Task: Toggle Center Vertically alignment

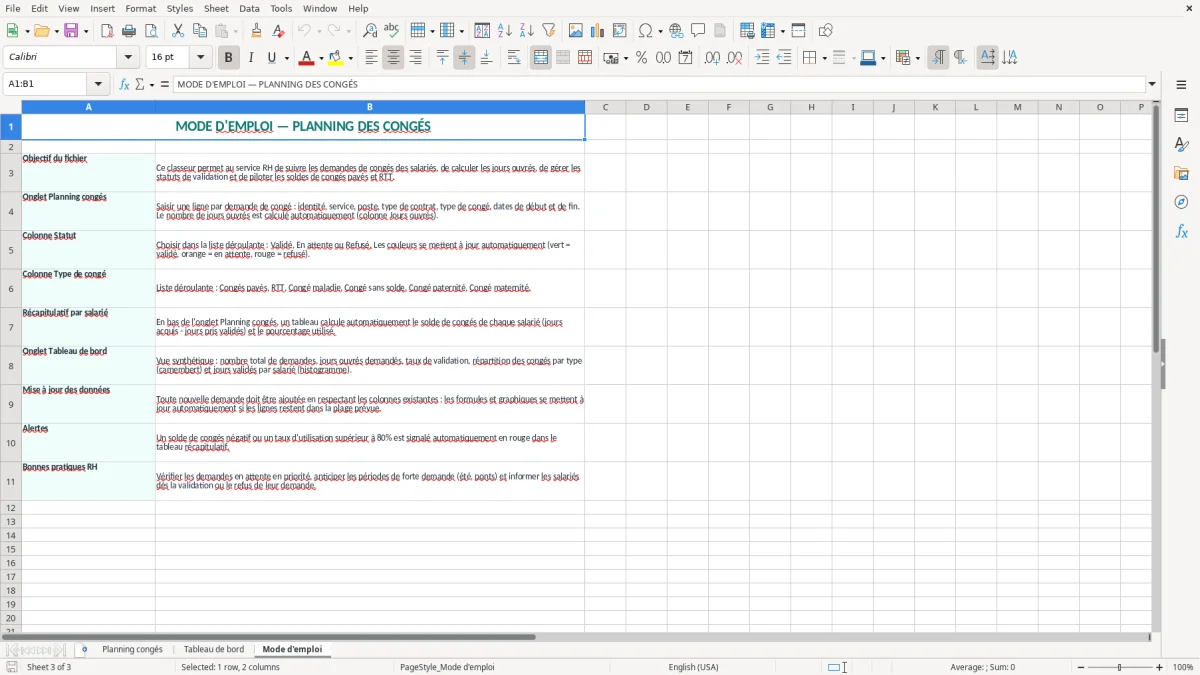Action: [464, 58]
